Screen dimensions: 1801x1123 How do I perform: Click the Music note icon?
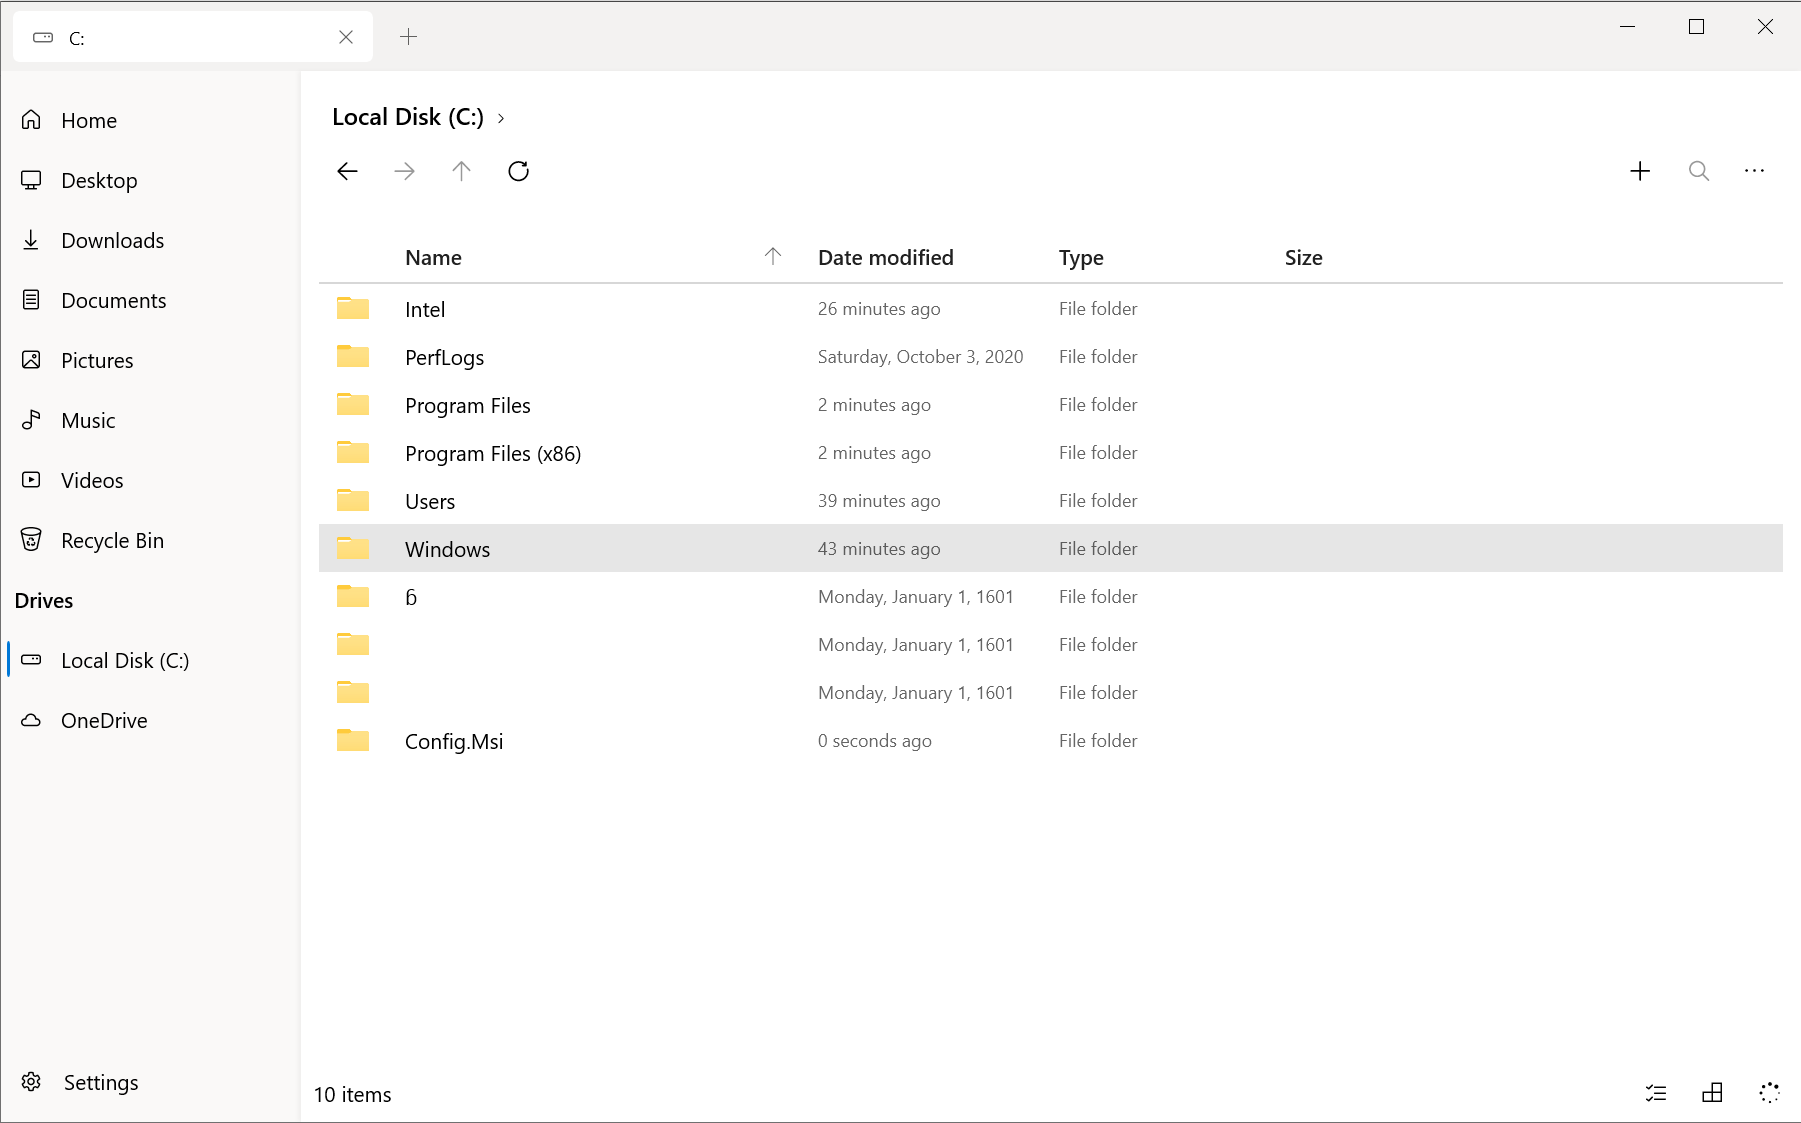[31, 420]
